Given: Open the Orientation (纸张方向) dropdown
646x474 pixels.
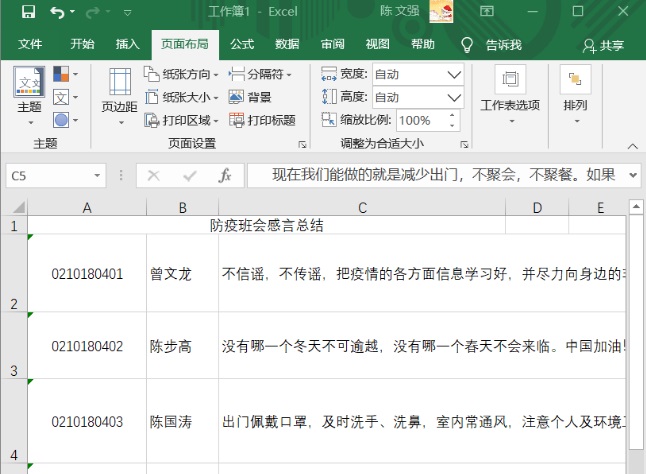Looking at the screenshot, I should click(x=180, y=74).
